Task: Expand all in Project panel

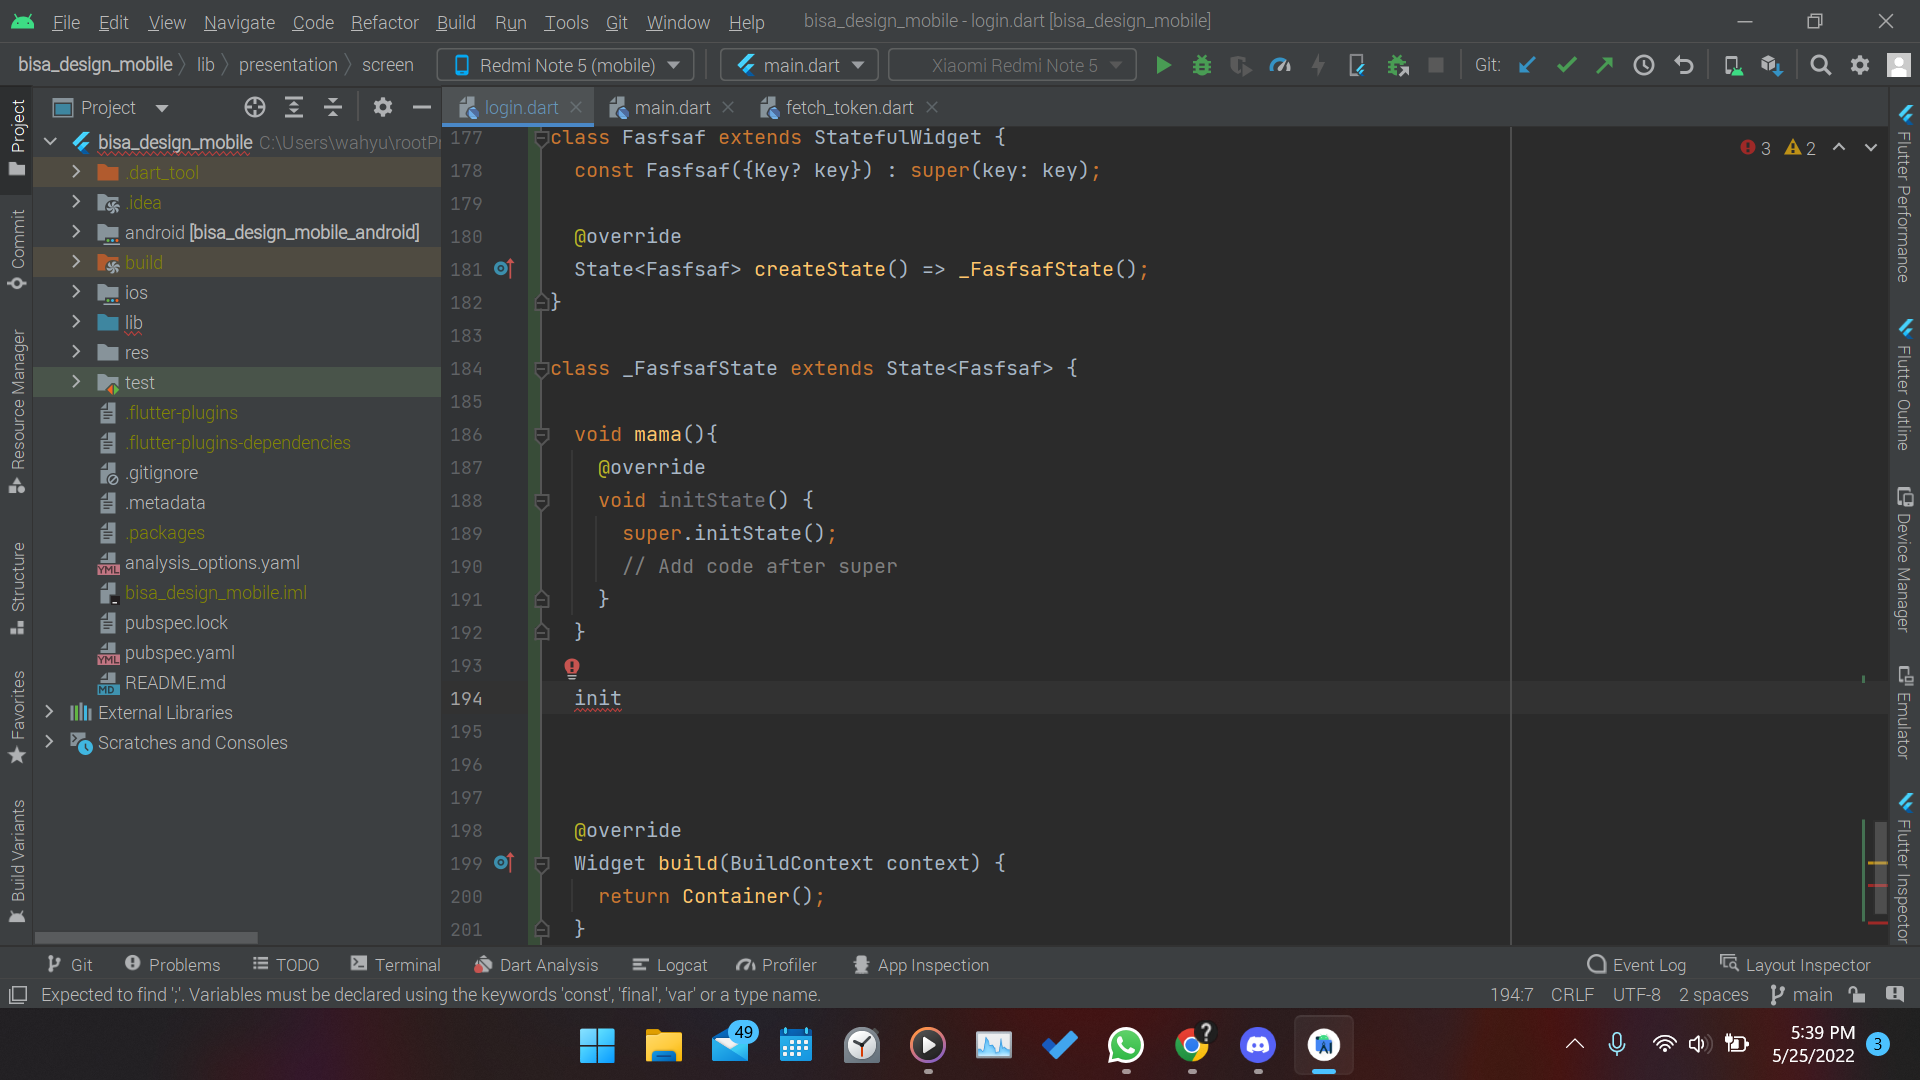Action: pyautogui.click(x=294, y=107)
